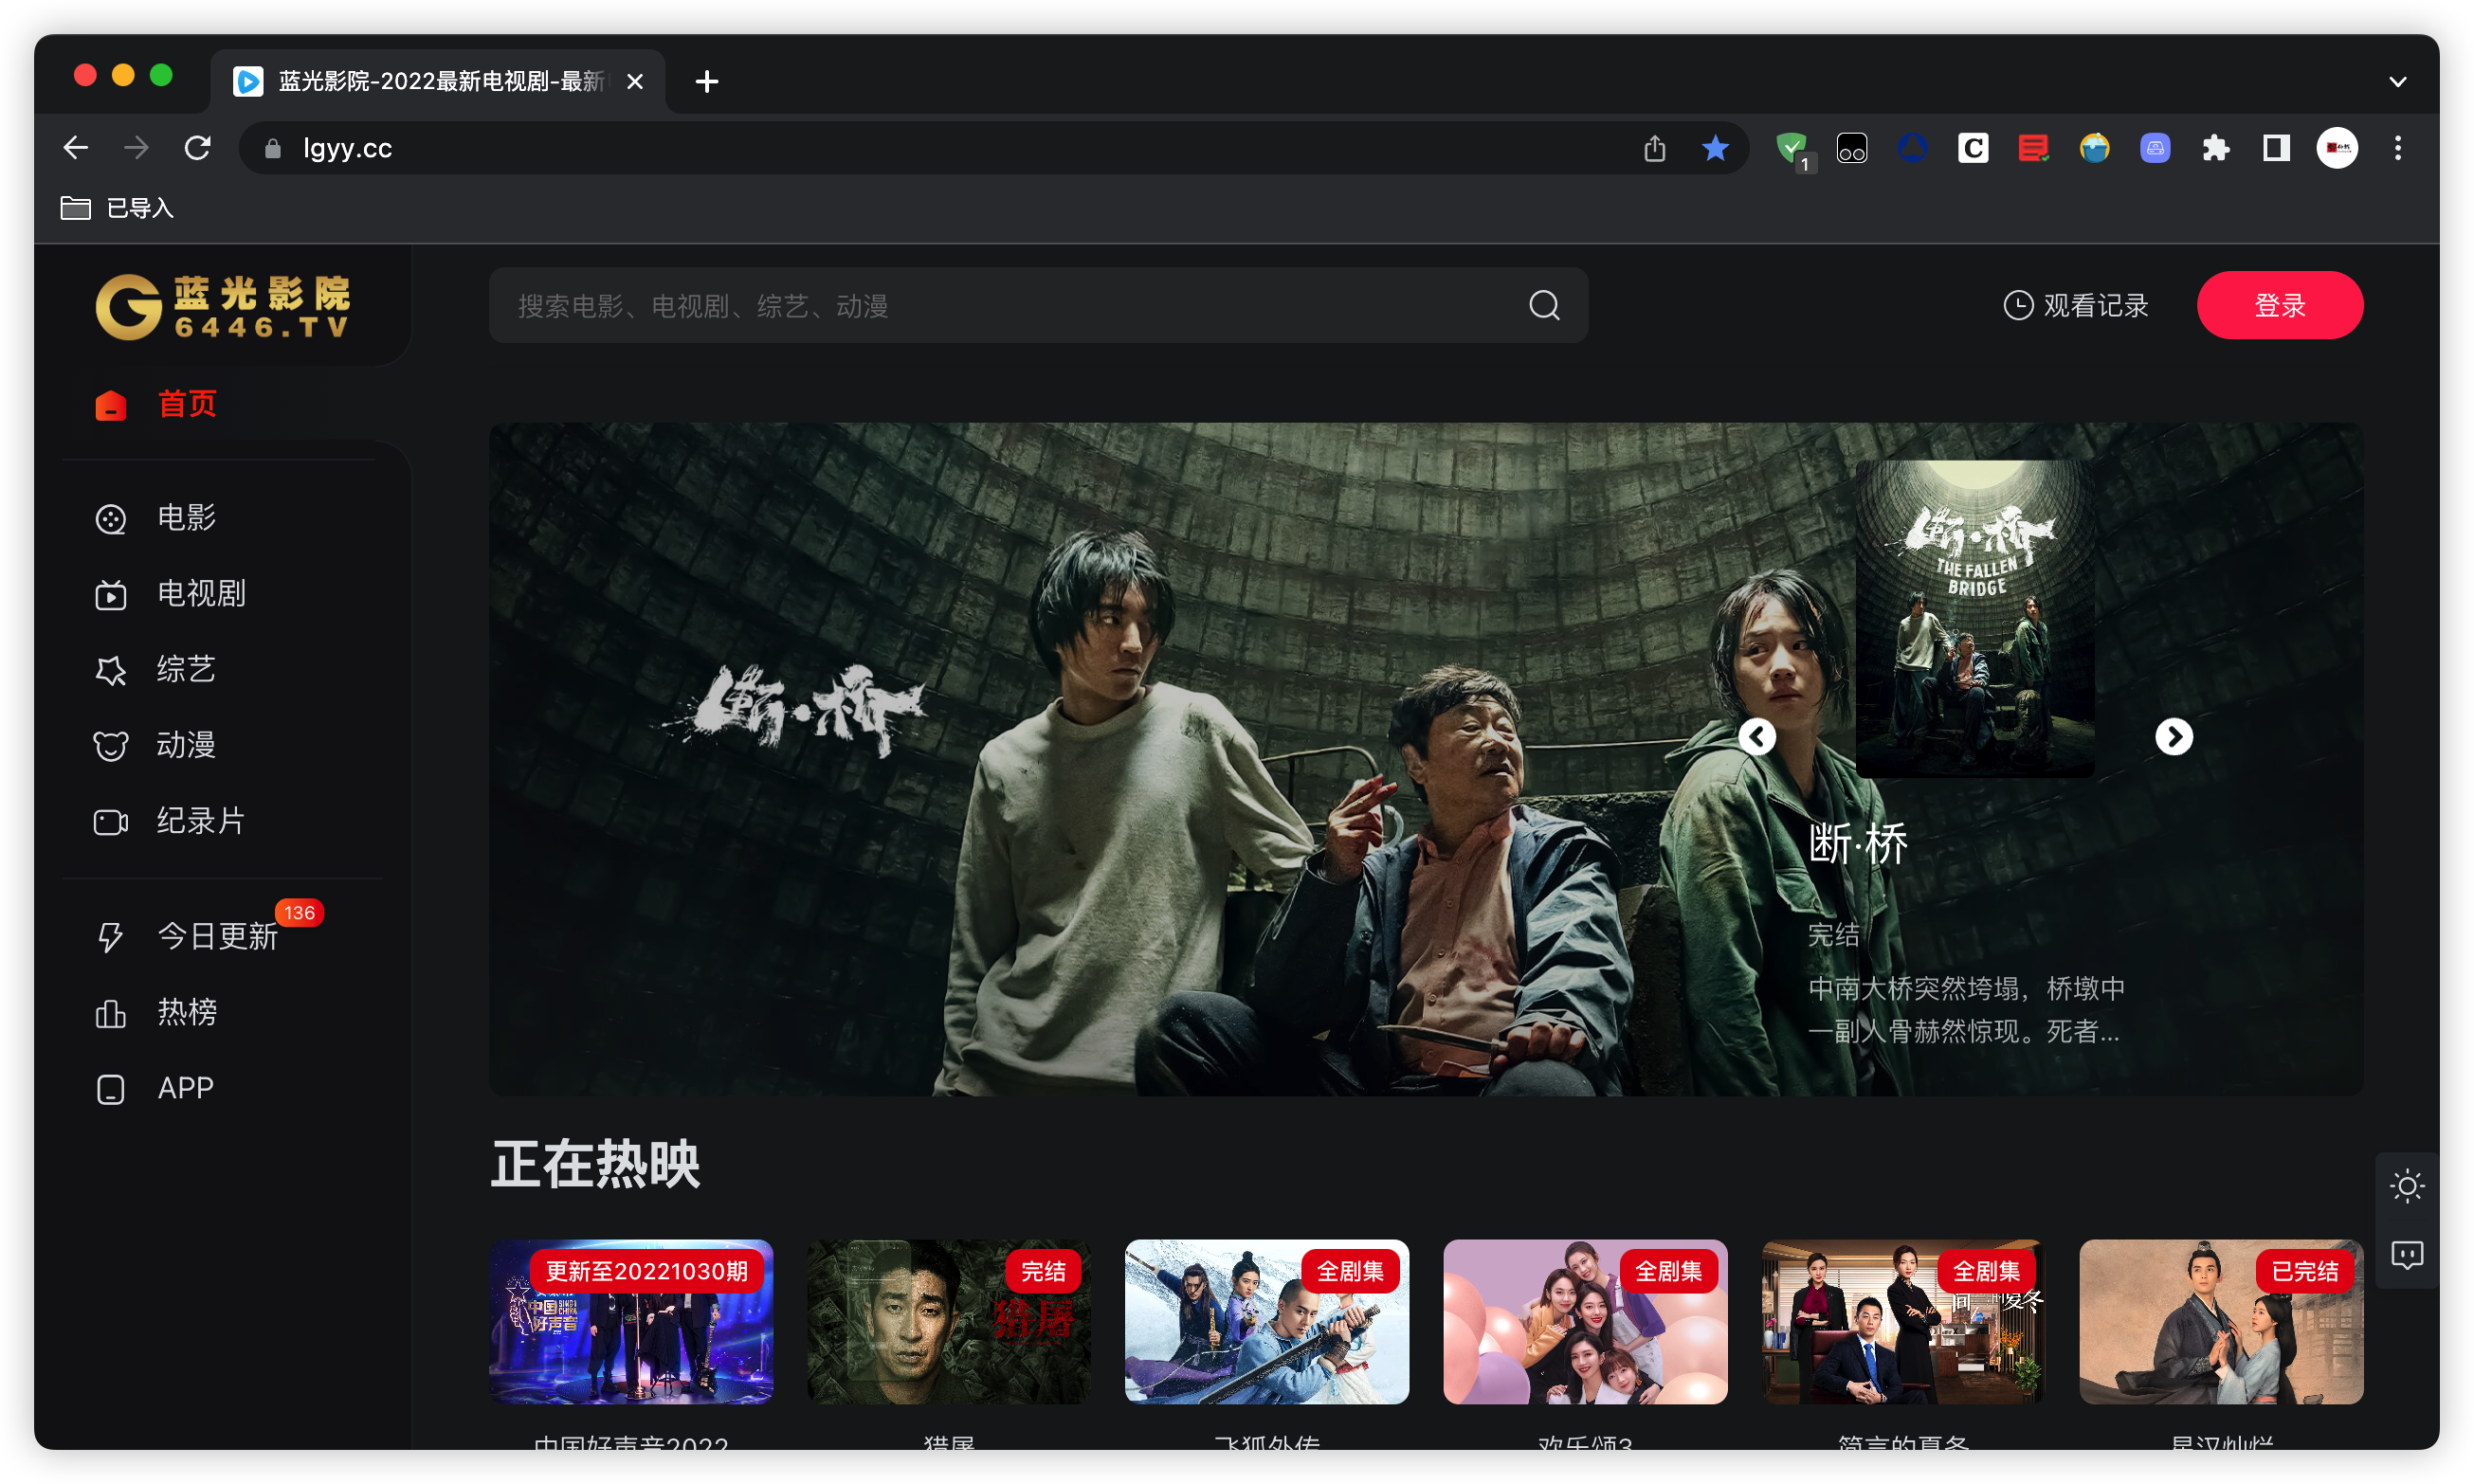
Task: Show next banner slide
Action: point(2173,737)
